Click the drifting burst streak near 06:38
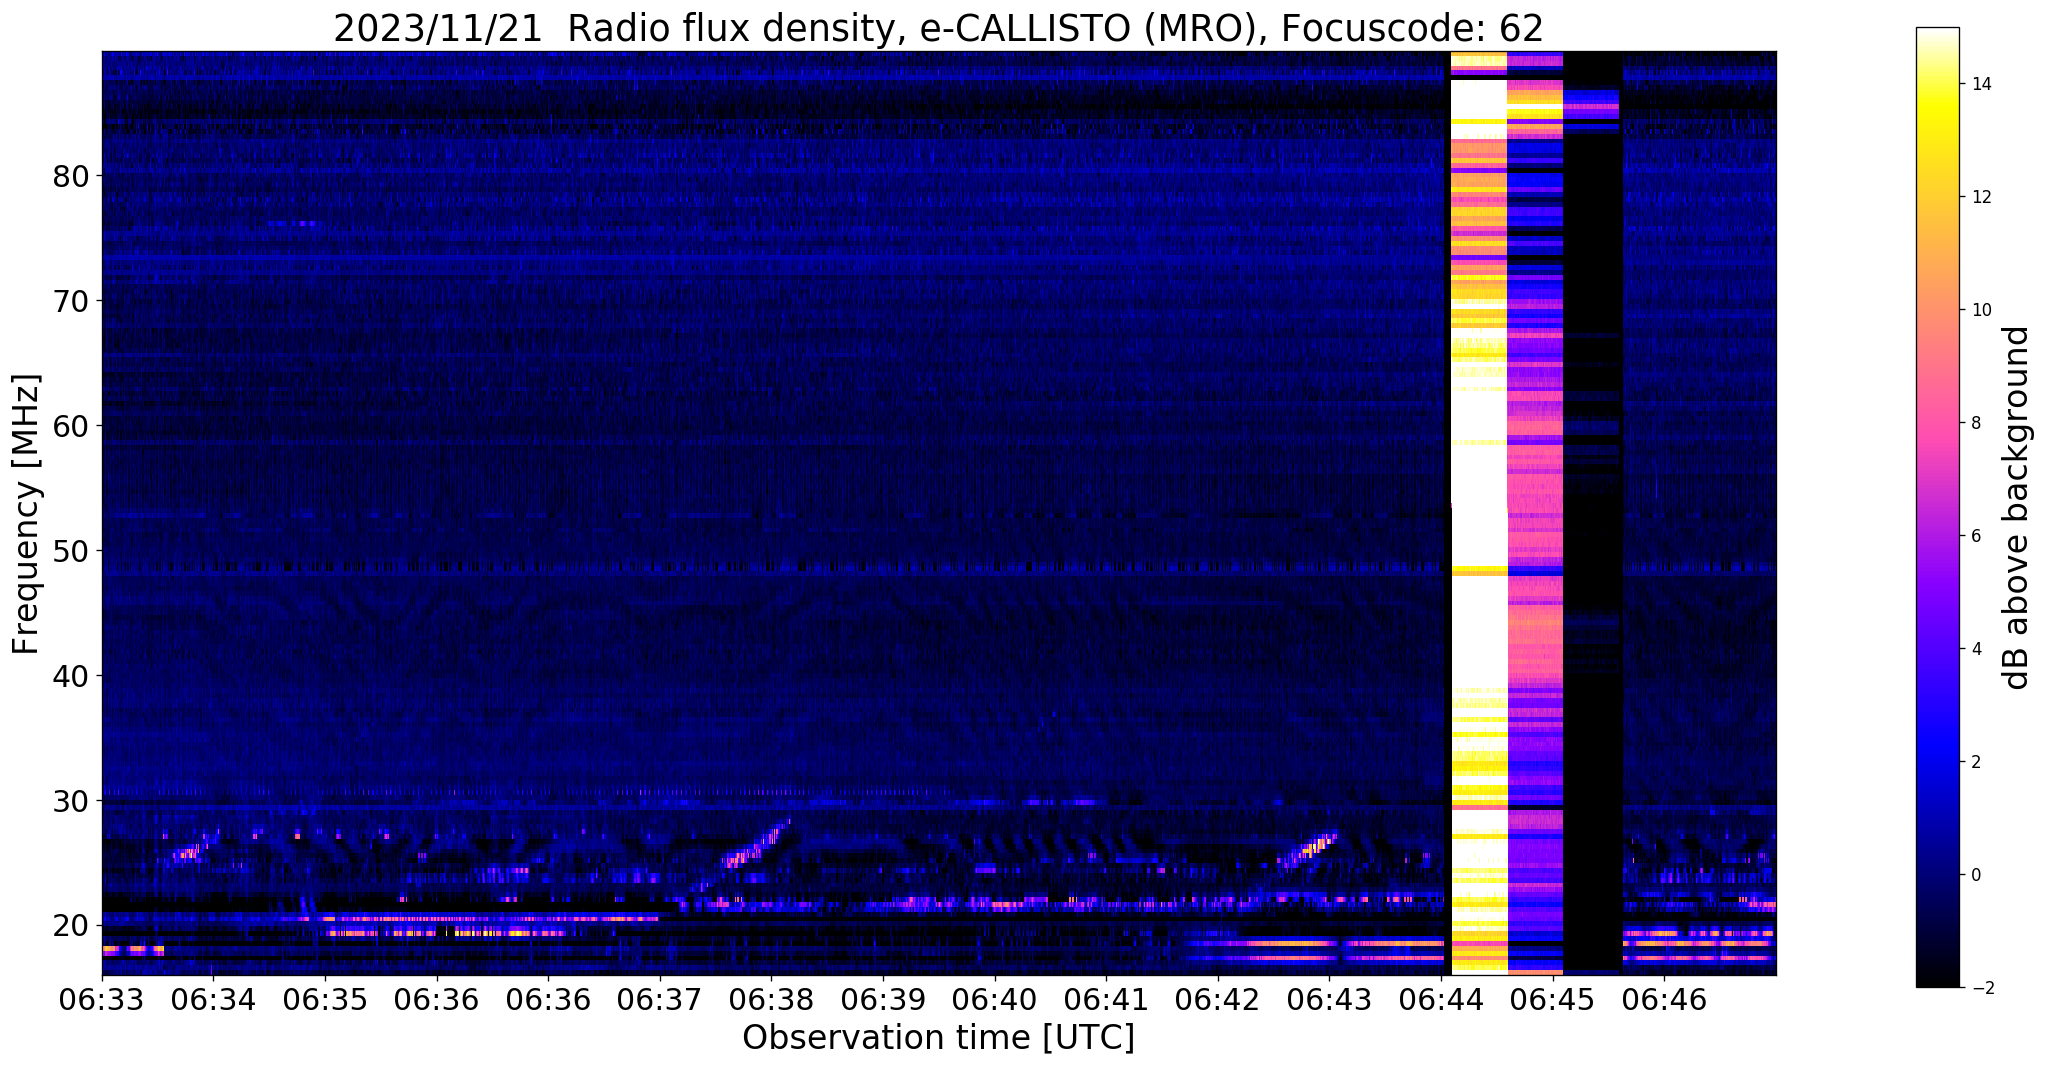 coord(756,845)
